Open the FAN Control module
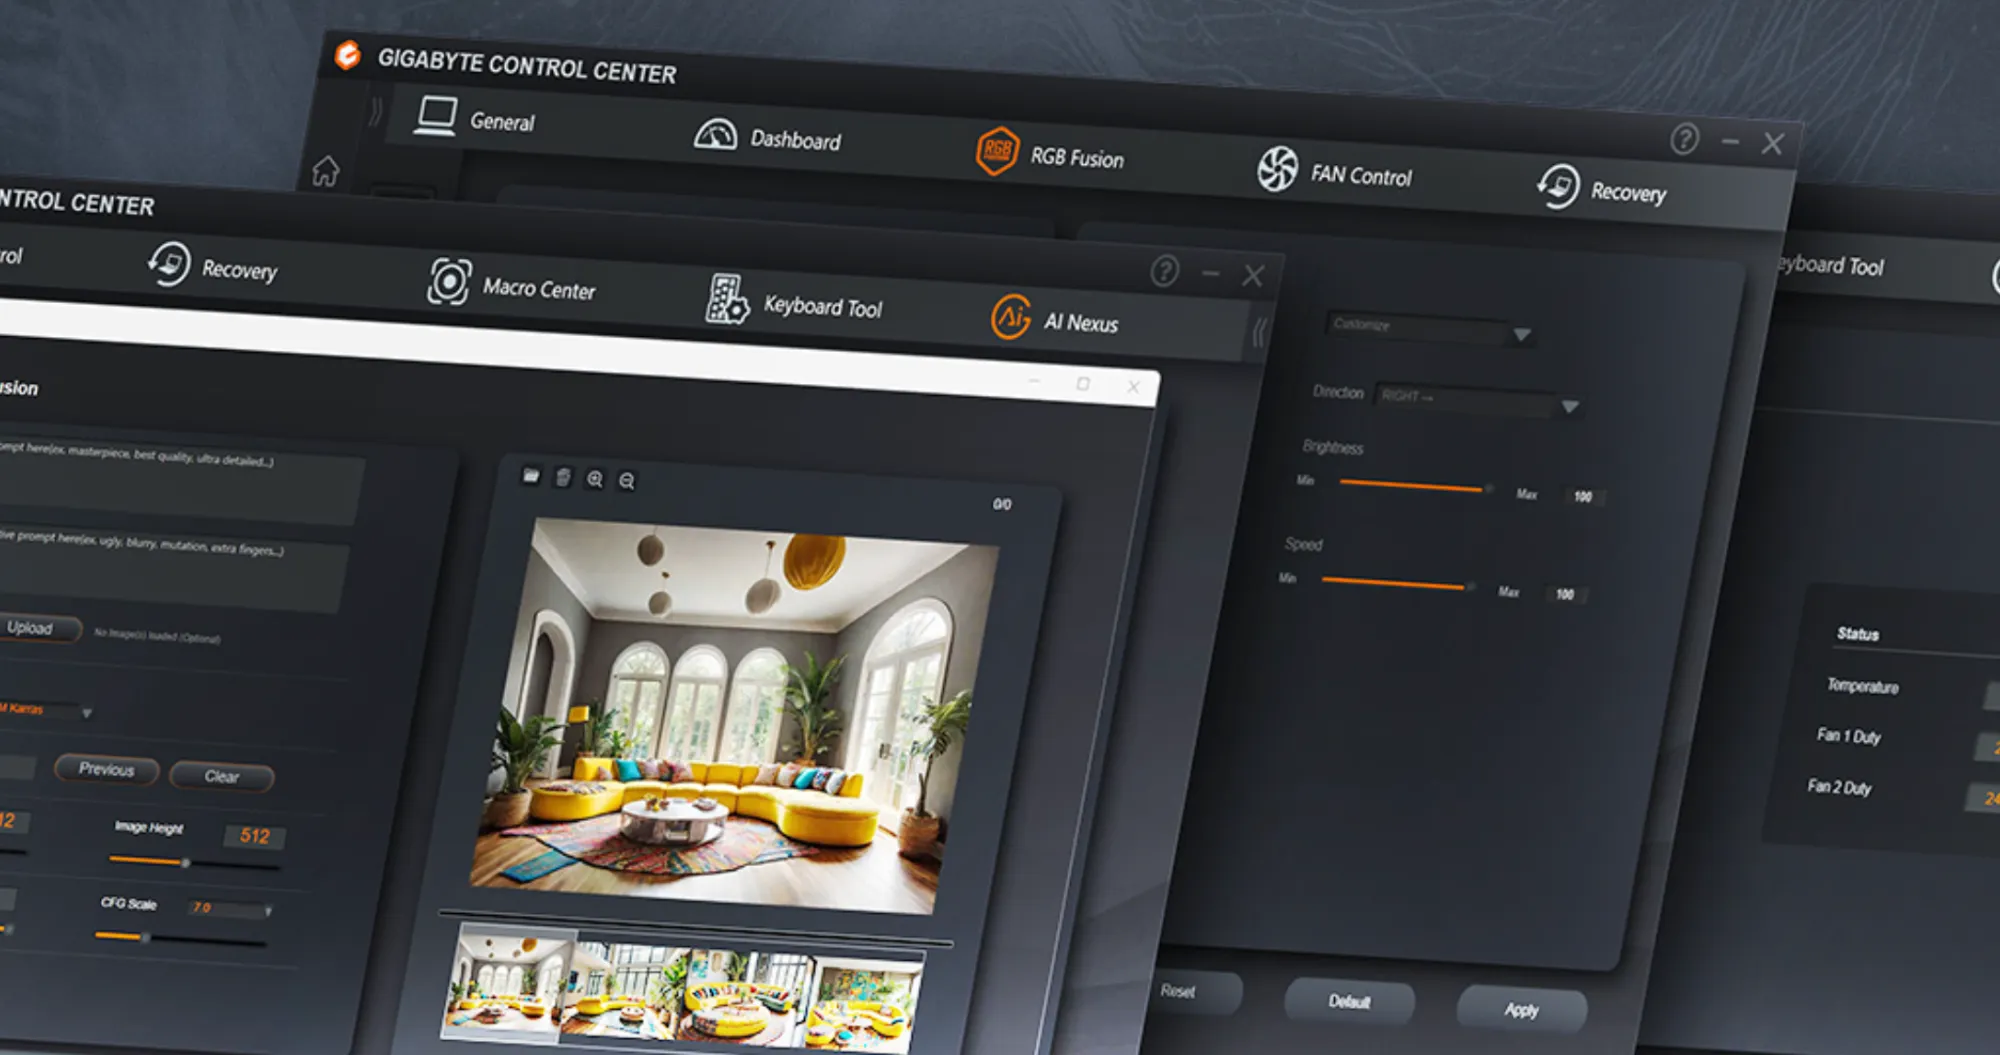The width and height of the screenshot is (2000, 1055). point(1334,172)
